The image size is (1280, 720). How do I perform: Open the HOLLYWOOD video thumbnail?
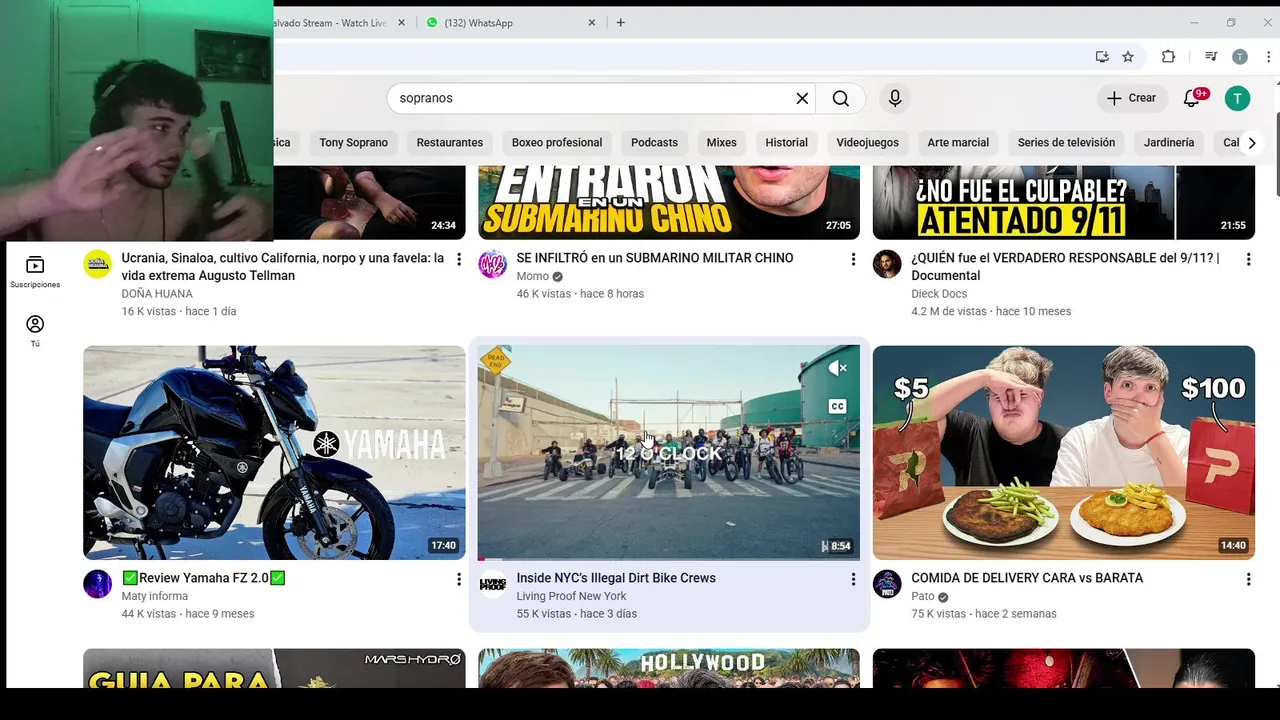(668, 668)
